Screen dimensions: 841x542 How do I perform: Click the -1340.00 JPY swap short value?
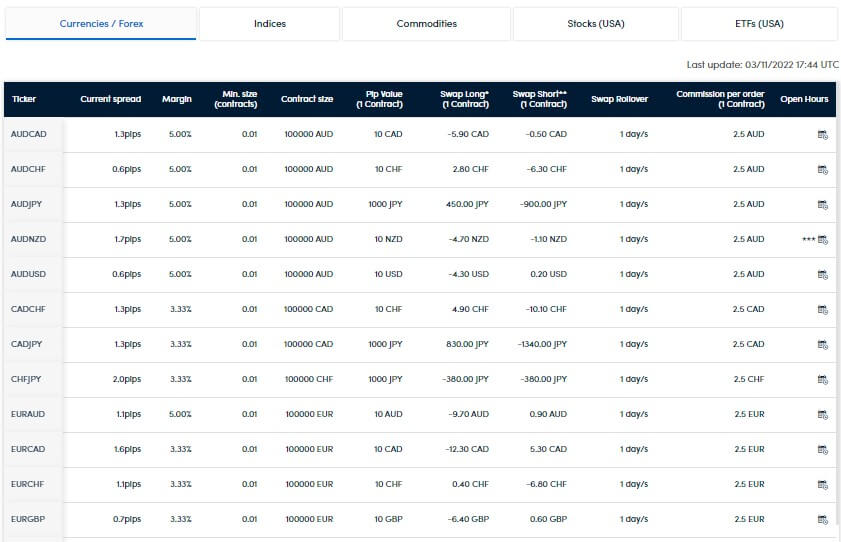[x=542, y=344]
